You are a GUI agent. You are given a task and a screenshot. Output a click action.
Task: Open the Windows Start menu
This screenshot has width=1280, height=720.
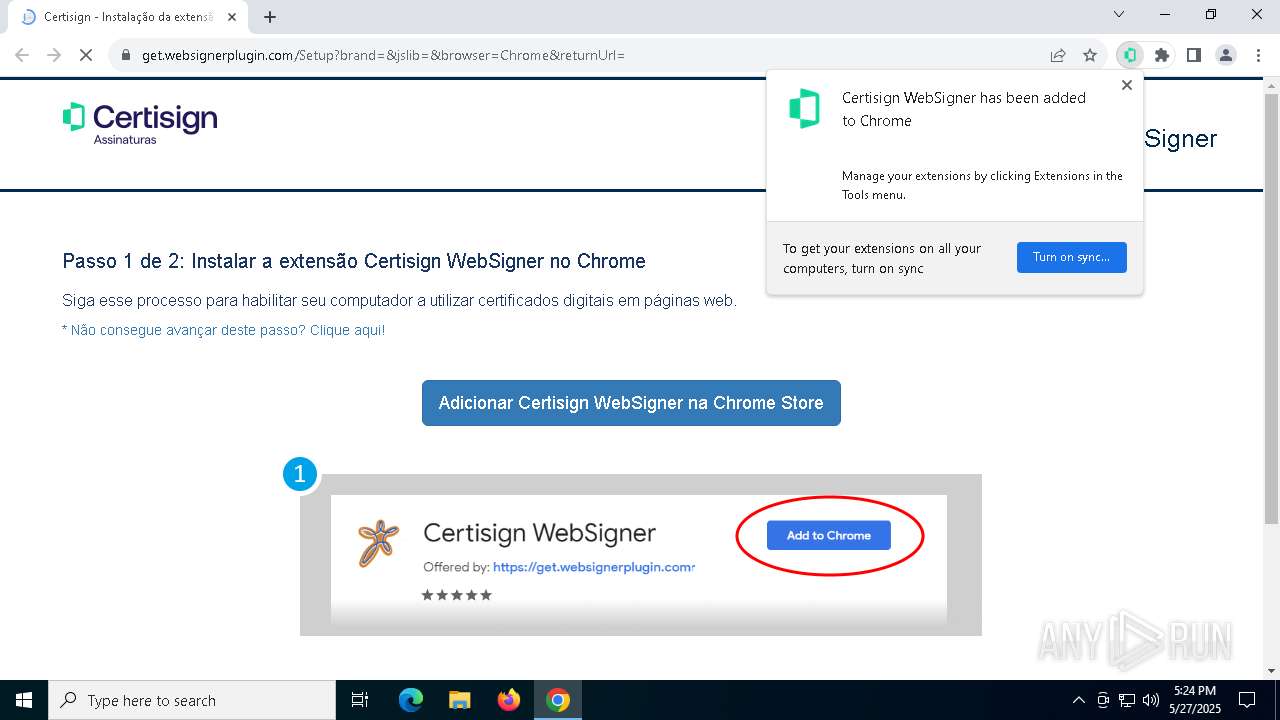pyautogui.click(x=24, y=700)
